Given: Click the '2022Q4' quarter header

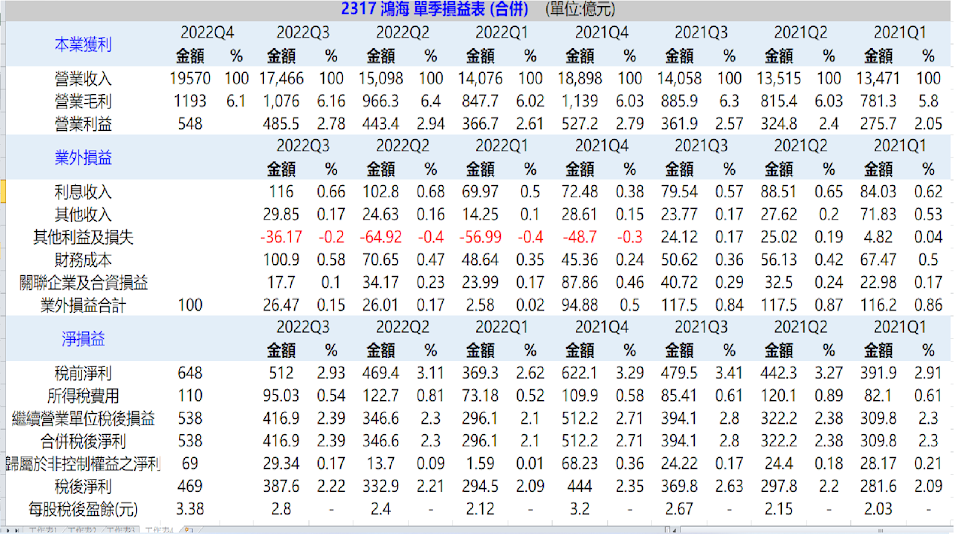Looking at the screenshot, I should pyautogui.click(x=207, y=32).
